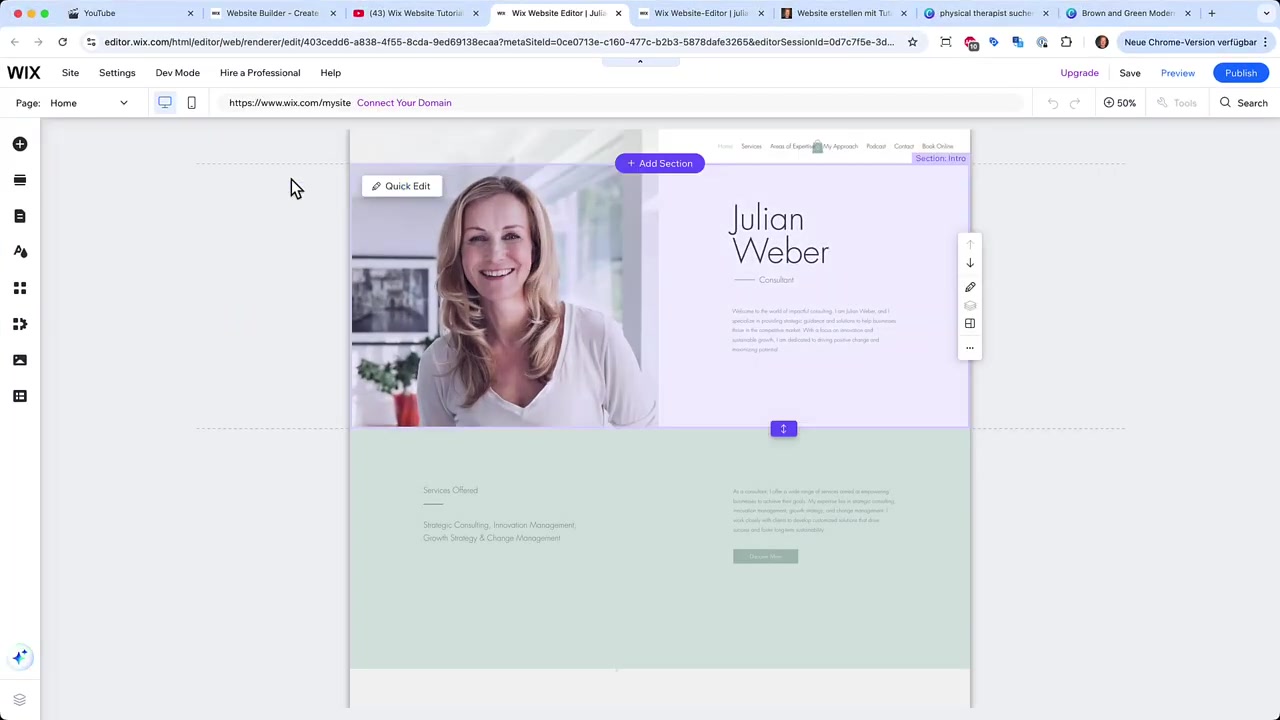The width and height of the screenshot is (1280, 720).
Task: Click the Quick Edit button
Action: point(401,186)
